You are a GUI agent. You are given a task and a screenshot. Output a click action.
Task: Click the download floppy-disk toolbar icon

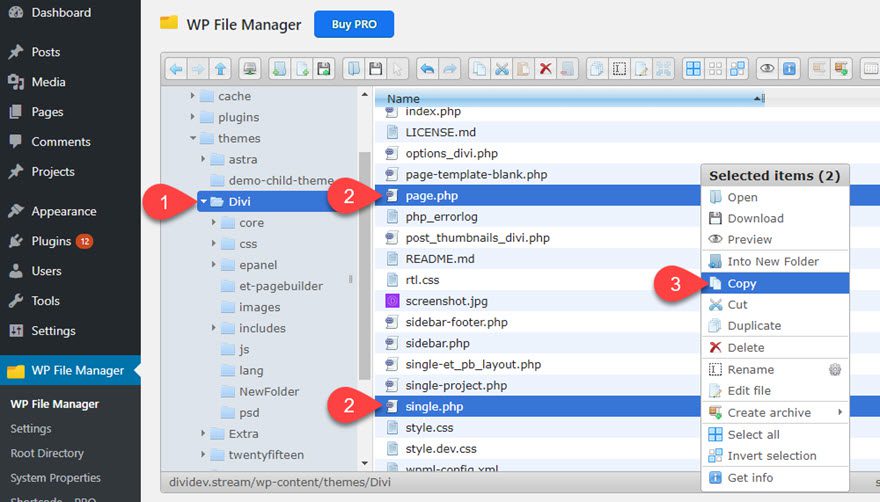click(x=375, y=69)
